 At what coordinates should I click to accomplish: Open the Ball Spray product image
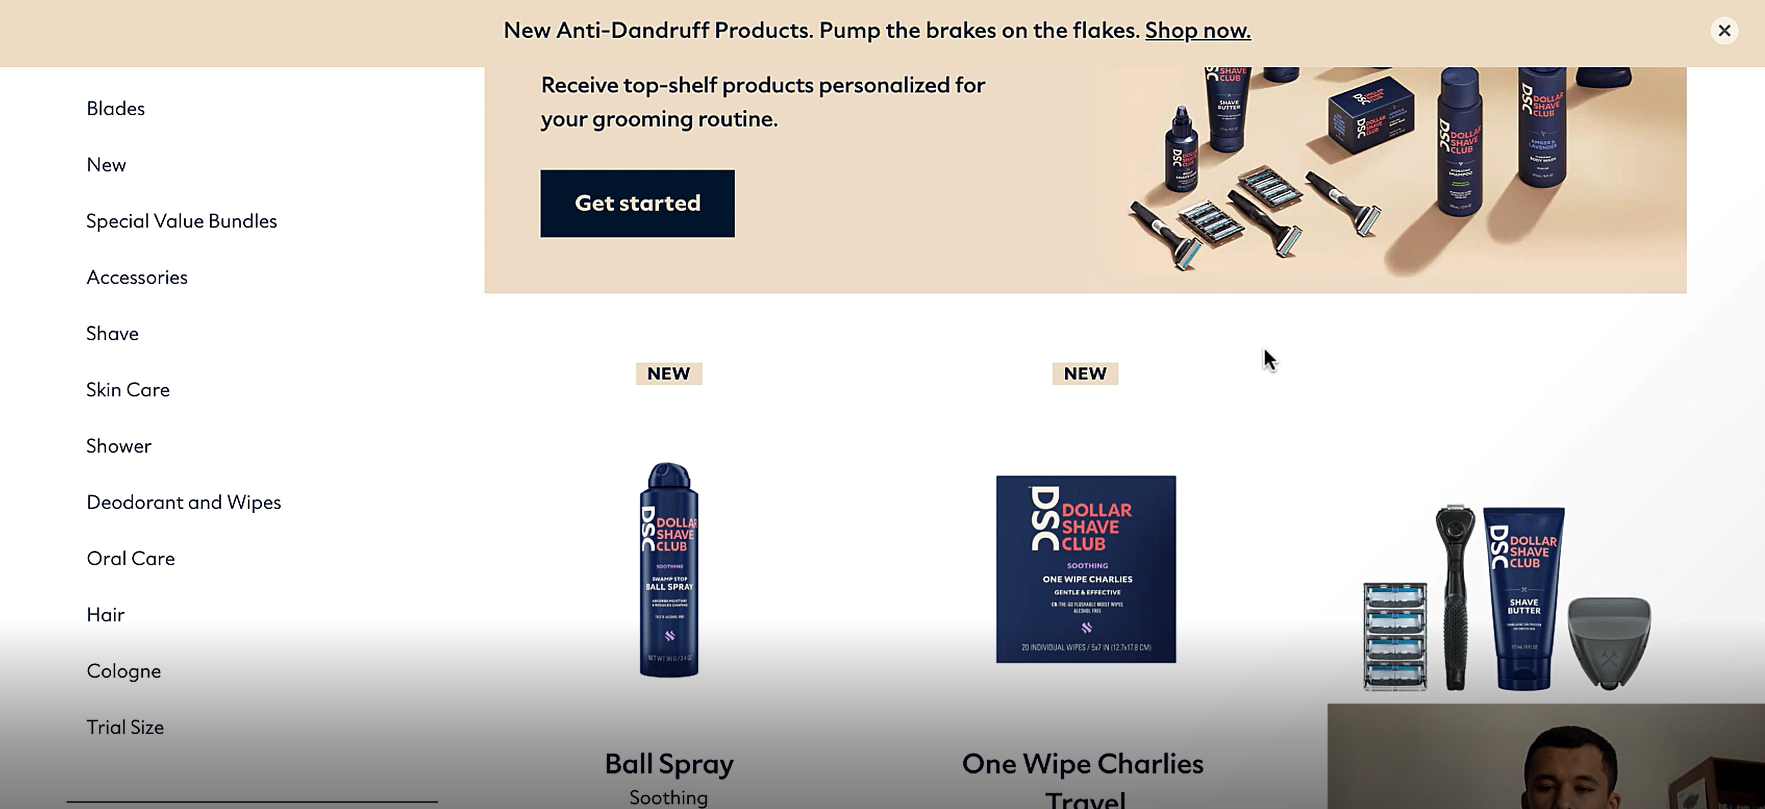(669, 570)
